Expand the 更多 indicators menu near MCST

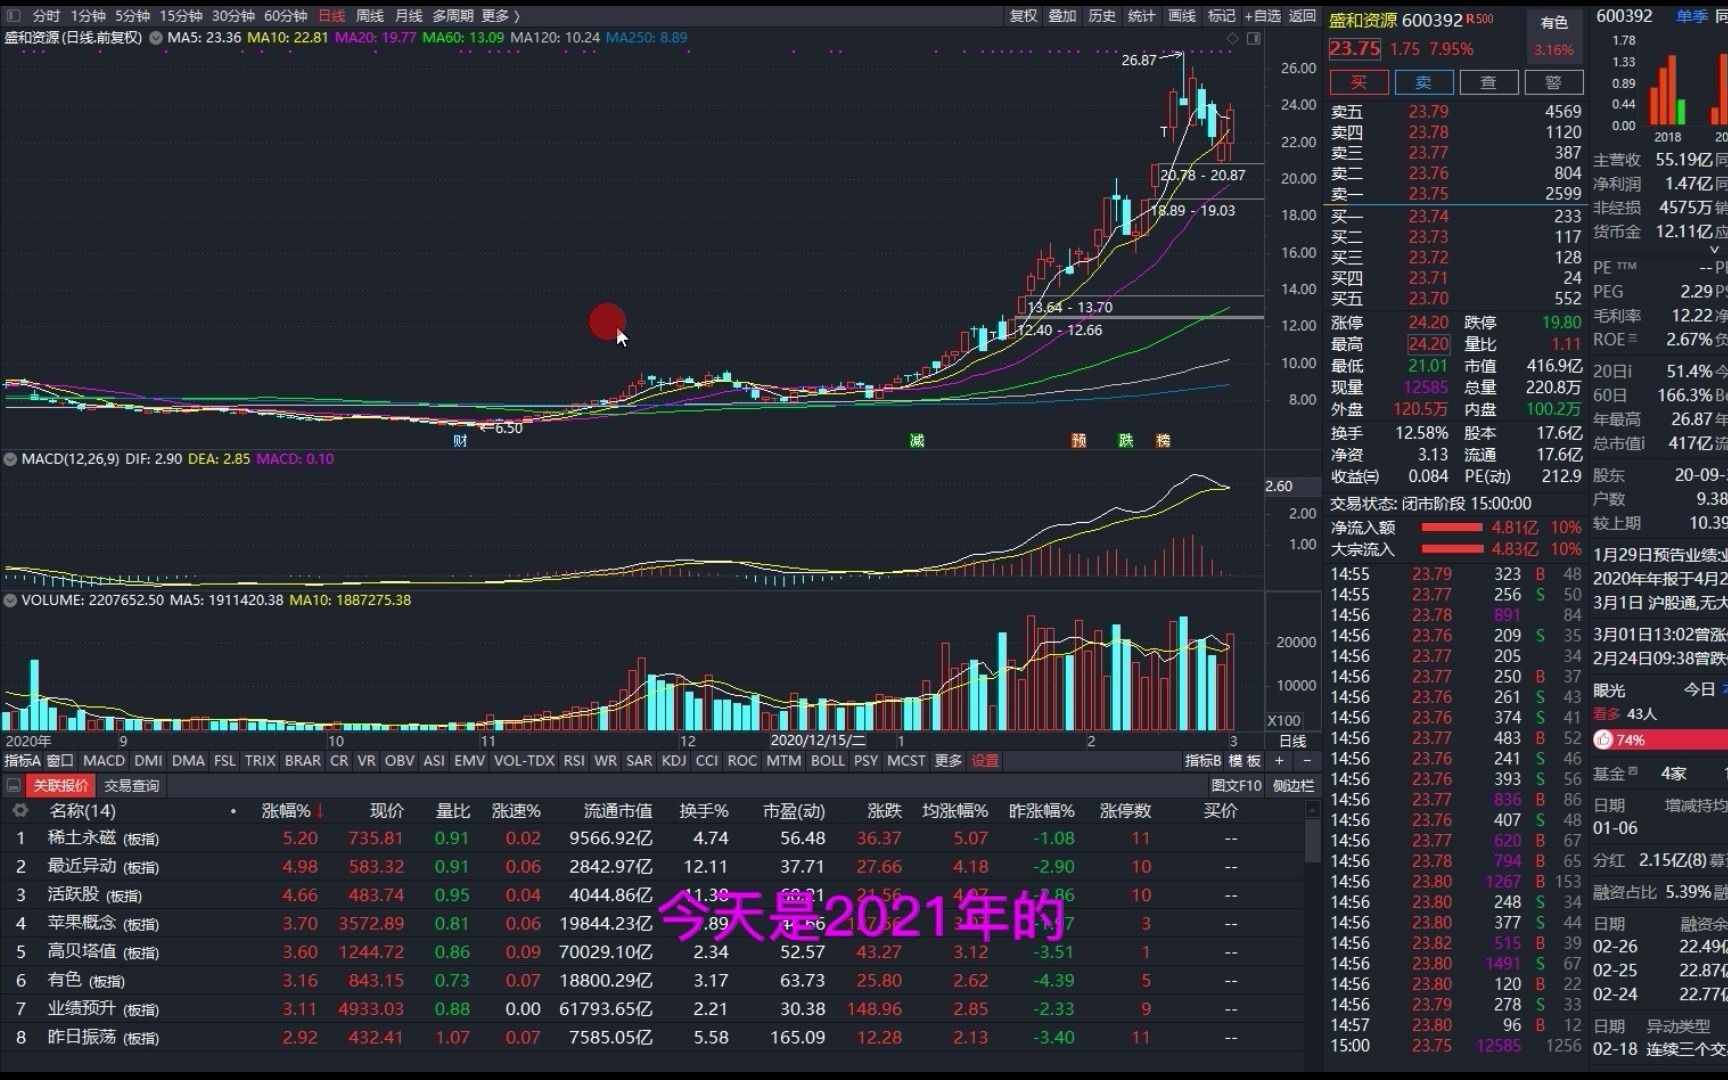point(948,761)
